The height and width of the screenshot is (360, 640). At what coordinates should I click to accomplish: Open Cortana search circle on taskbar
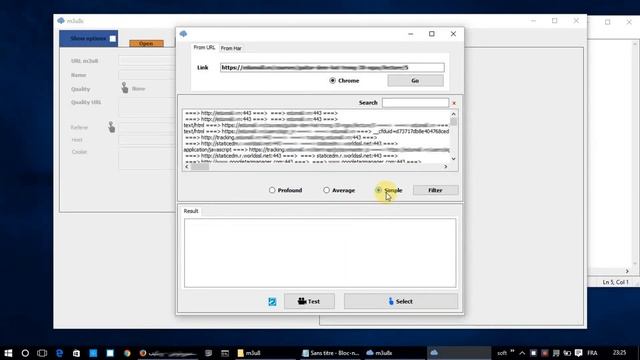click(25, 353)
